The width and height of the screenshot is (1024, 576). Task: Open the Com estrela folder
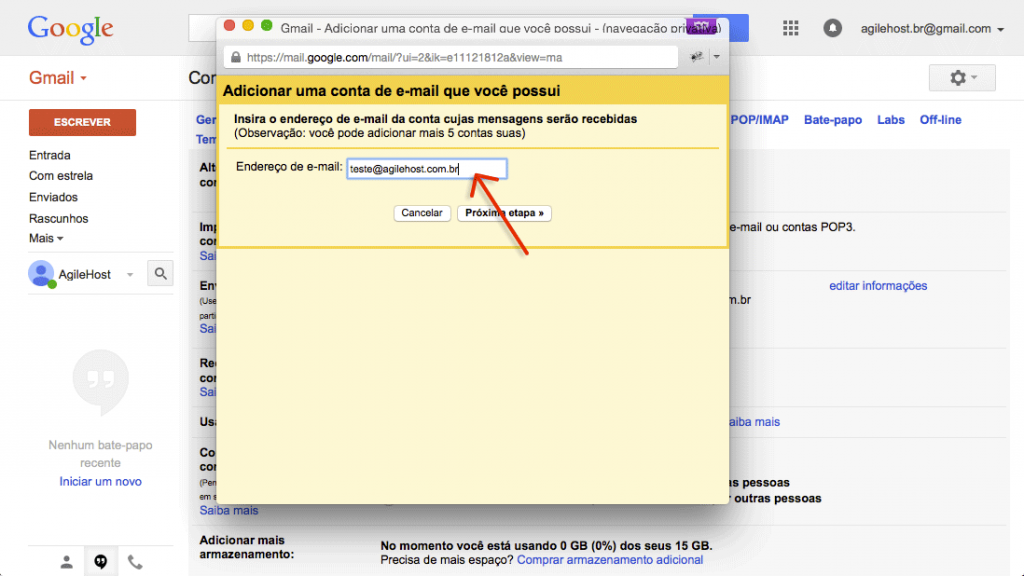[x=61, y=176]
